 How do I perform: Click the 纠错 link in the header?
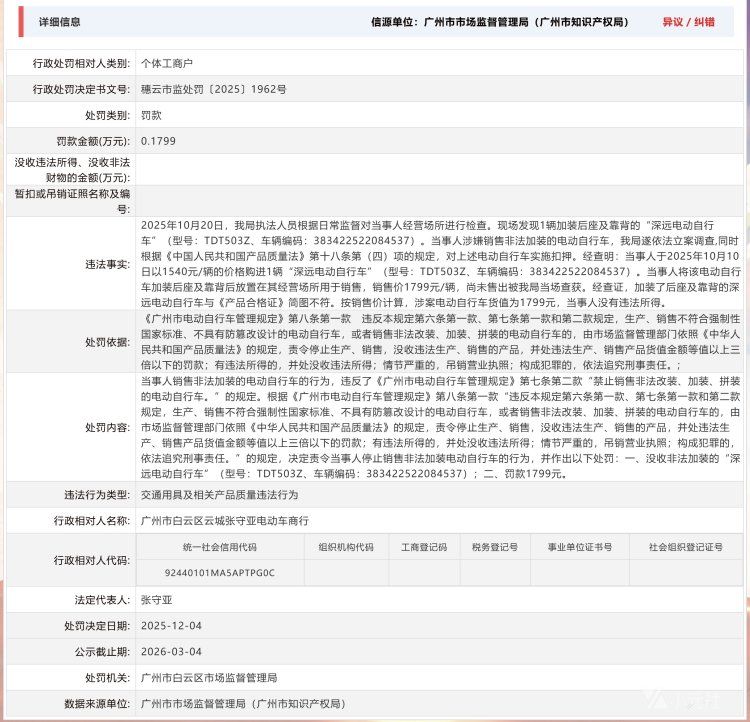point(705,21)
